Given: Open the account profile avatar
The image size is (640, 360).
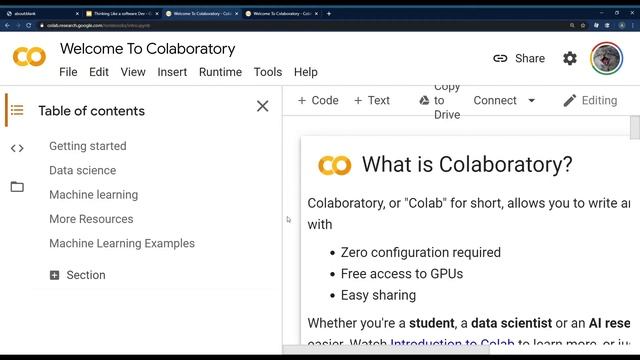Looking at the screenshot, I should (607, 58).
